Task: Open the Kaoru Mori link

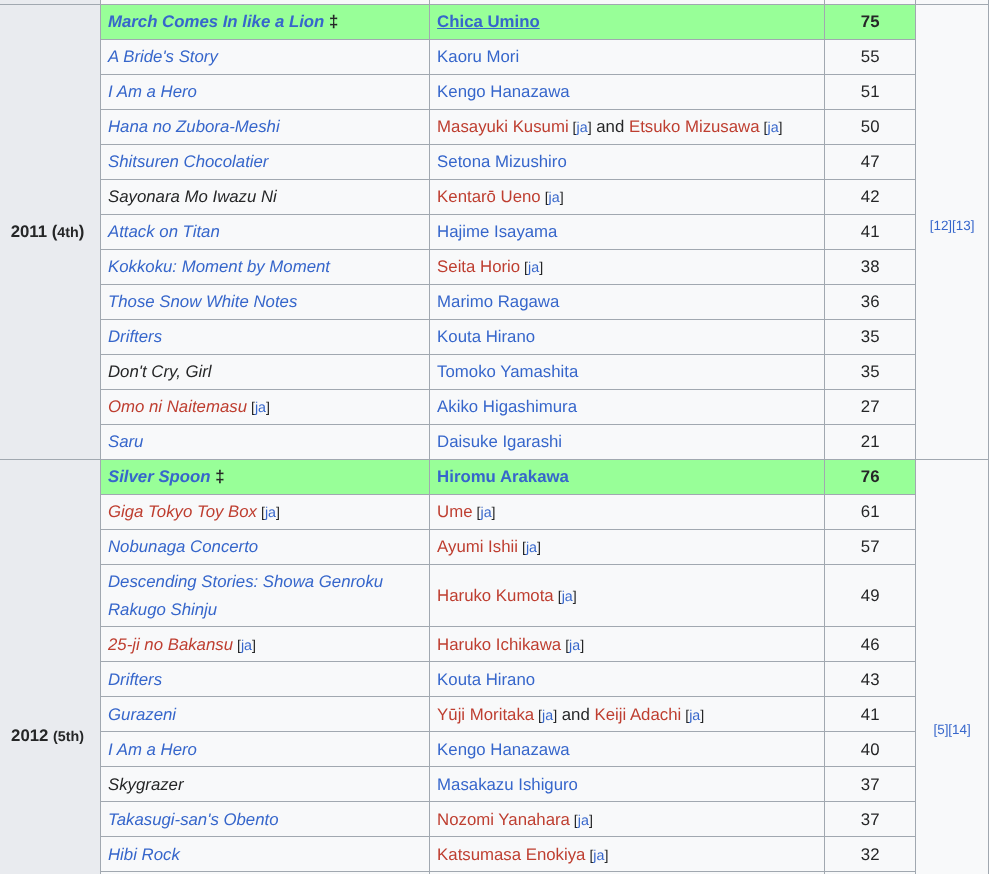Action: pos(478,56)
